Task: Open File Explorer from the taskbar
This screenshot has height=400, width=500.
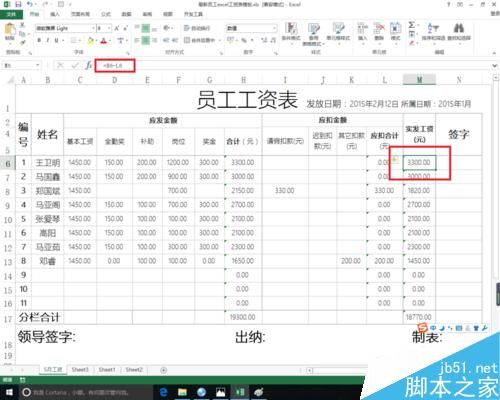Action: click(182, 392)
